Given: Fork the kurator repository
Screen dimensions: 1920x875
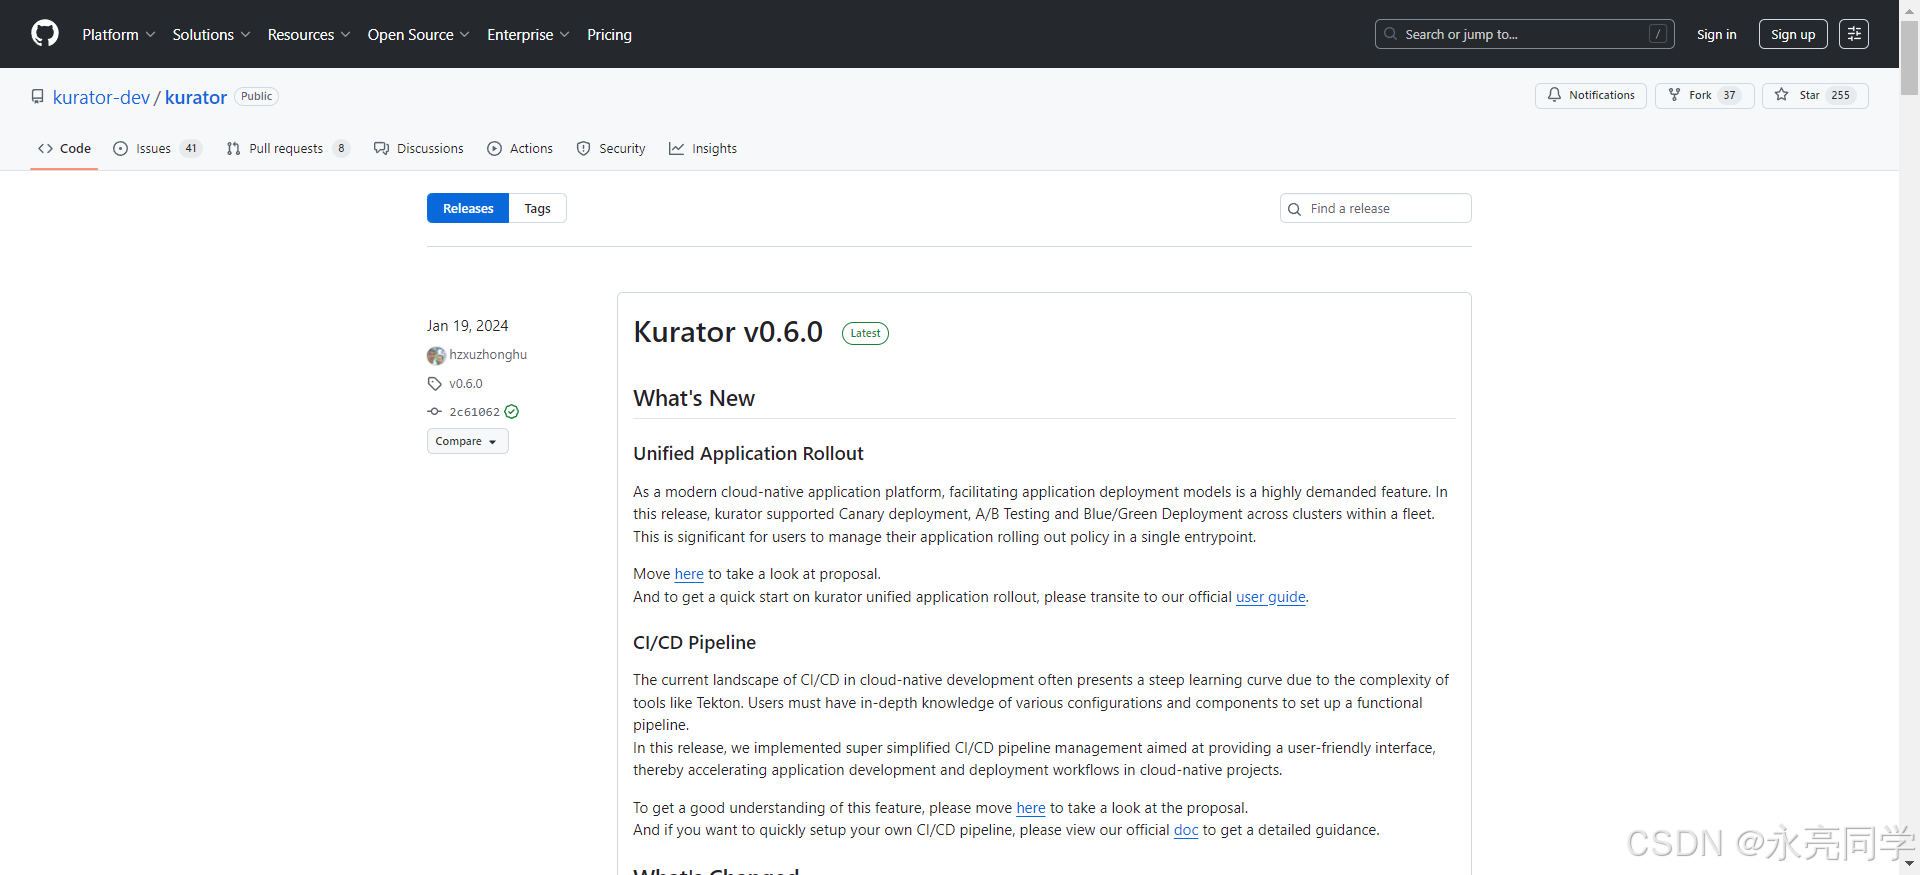Looking at the screenshot, I should point(1704,95).
